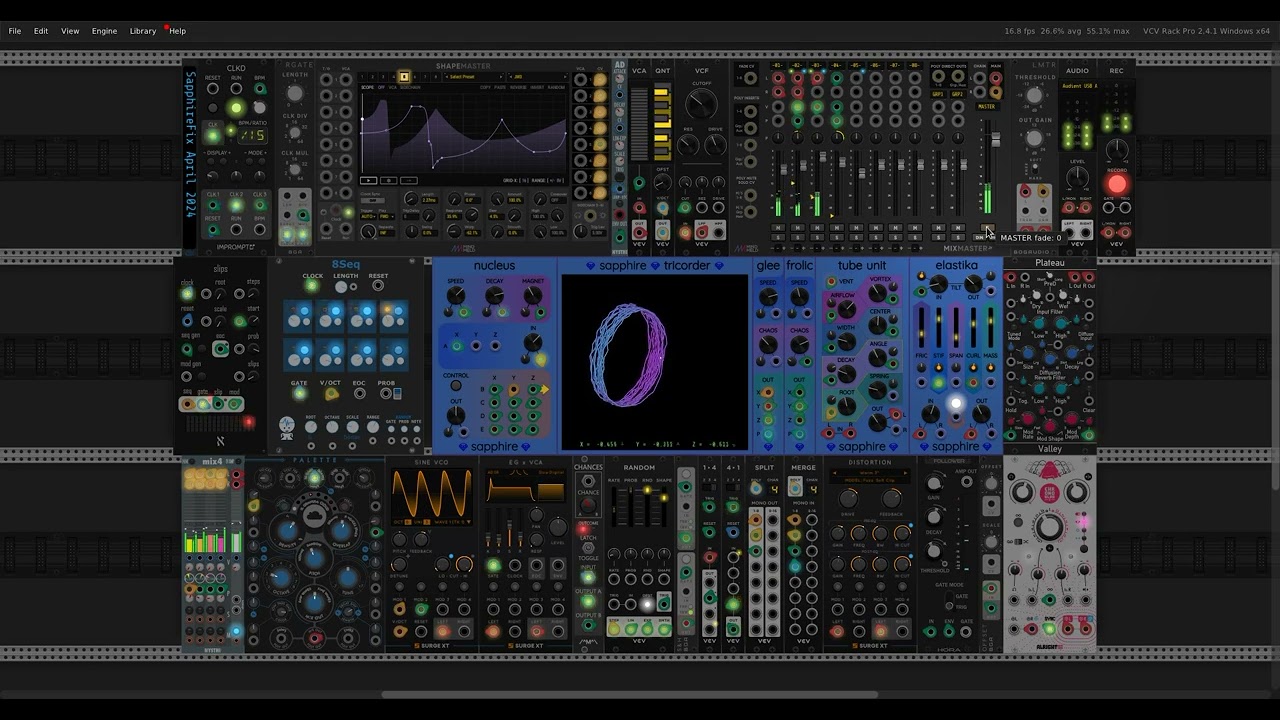Click the MASS slider on elastika
This screenshot has height=720, width=1280.
(990, 328)
